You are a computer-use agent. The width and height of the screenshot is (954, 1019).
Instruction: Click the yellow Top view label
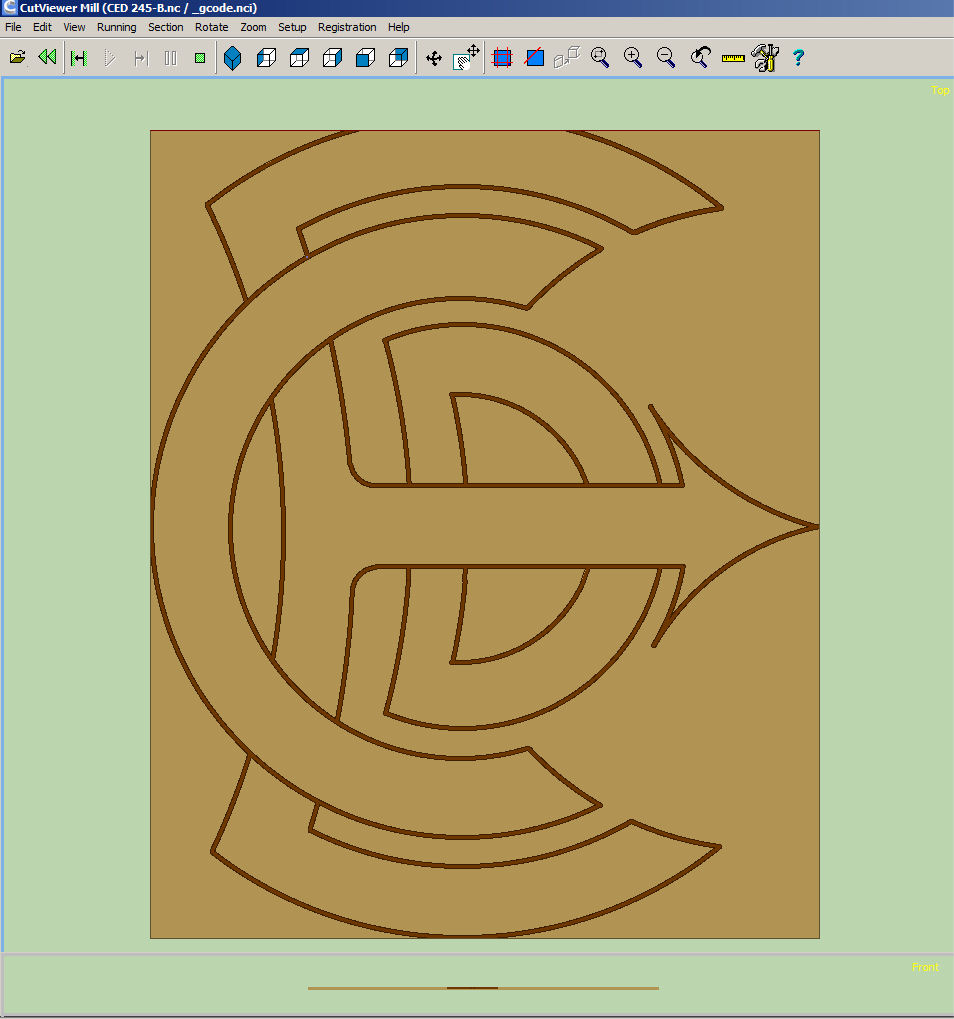pyautogui.click(x=940, y=90)
